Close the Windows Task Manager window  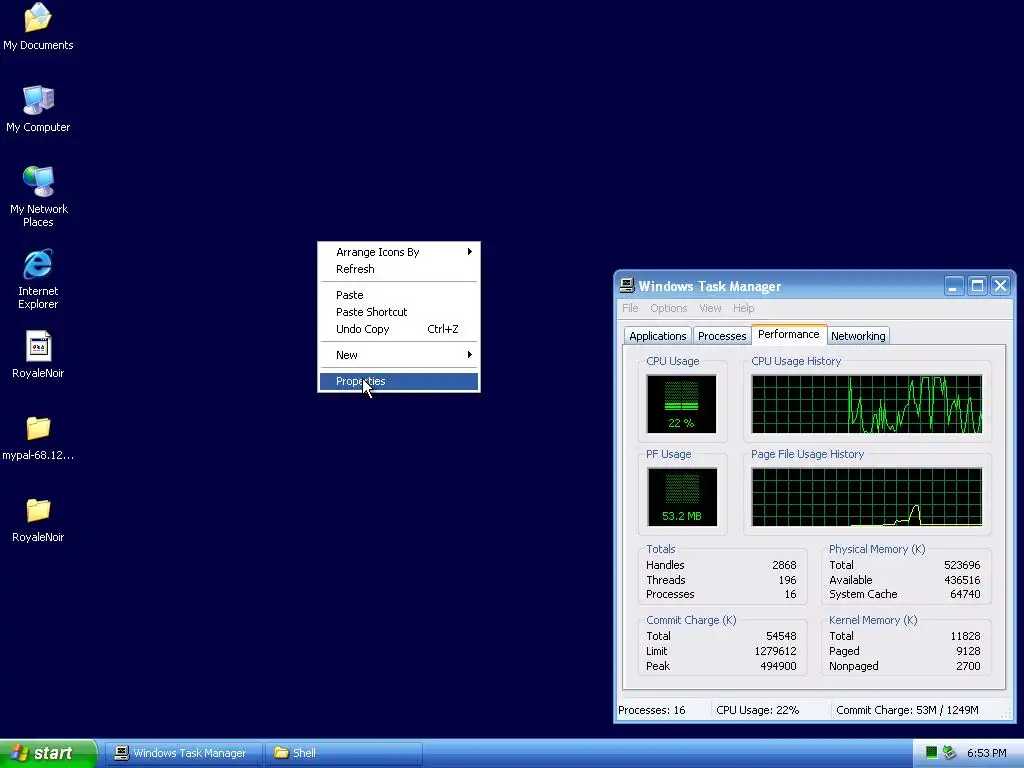[x=1000, y=285]
